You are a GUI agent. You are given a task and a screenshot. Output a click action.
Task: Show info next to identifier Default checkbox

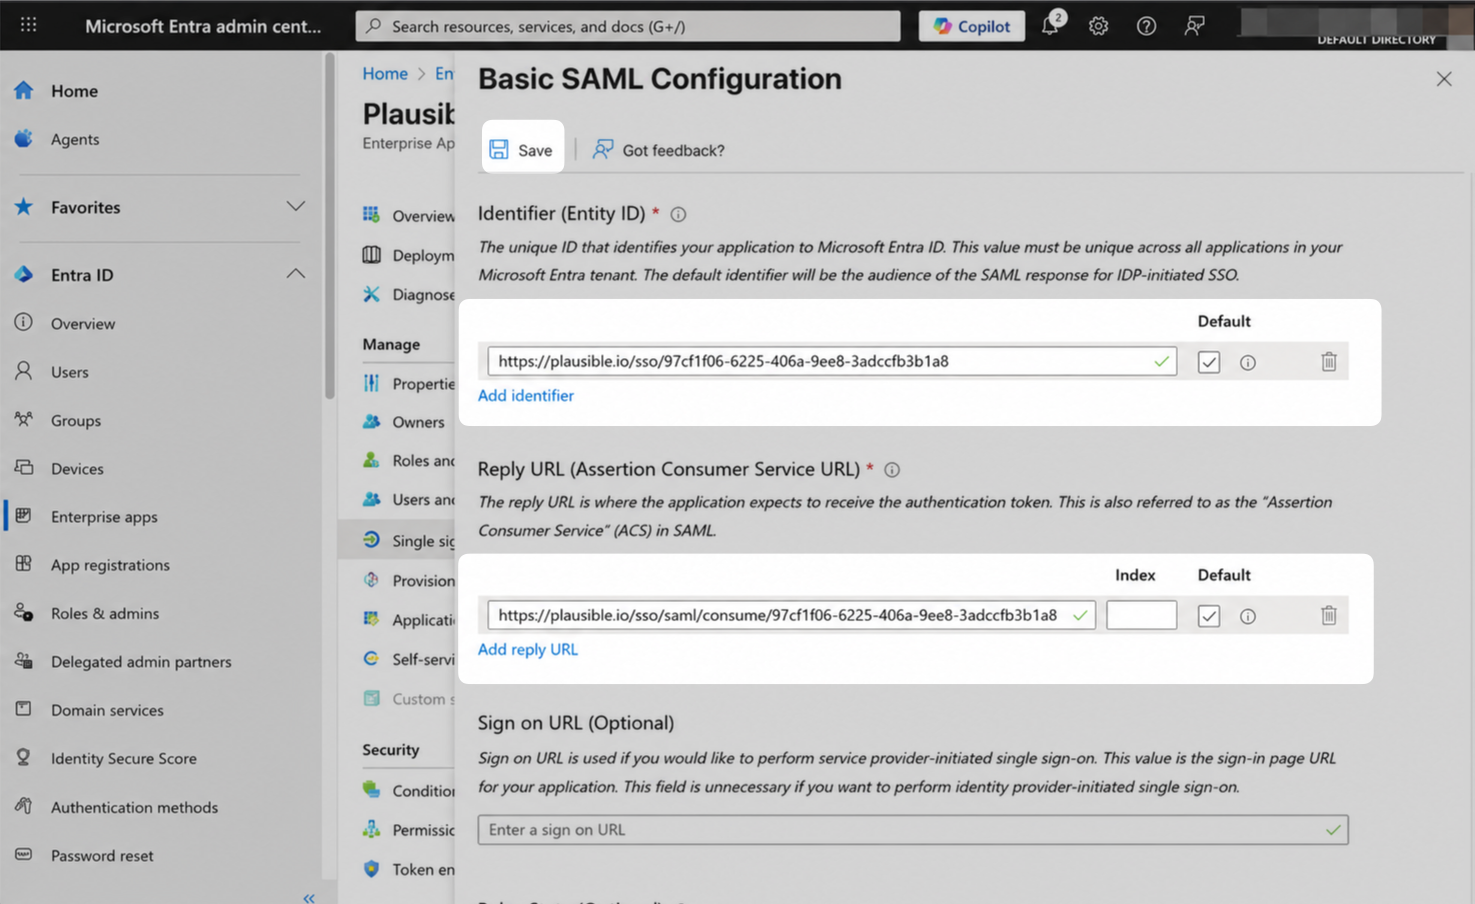(1248, 363)
